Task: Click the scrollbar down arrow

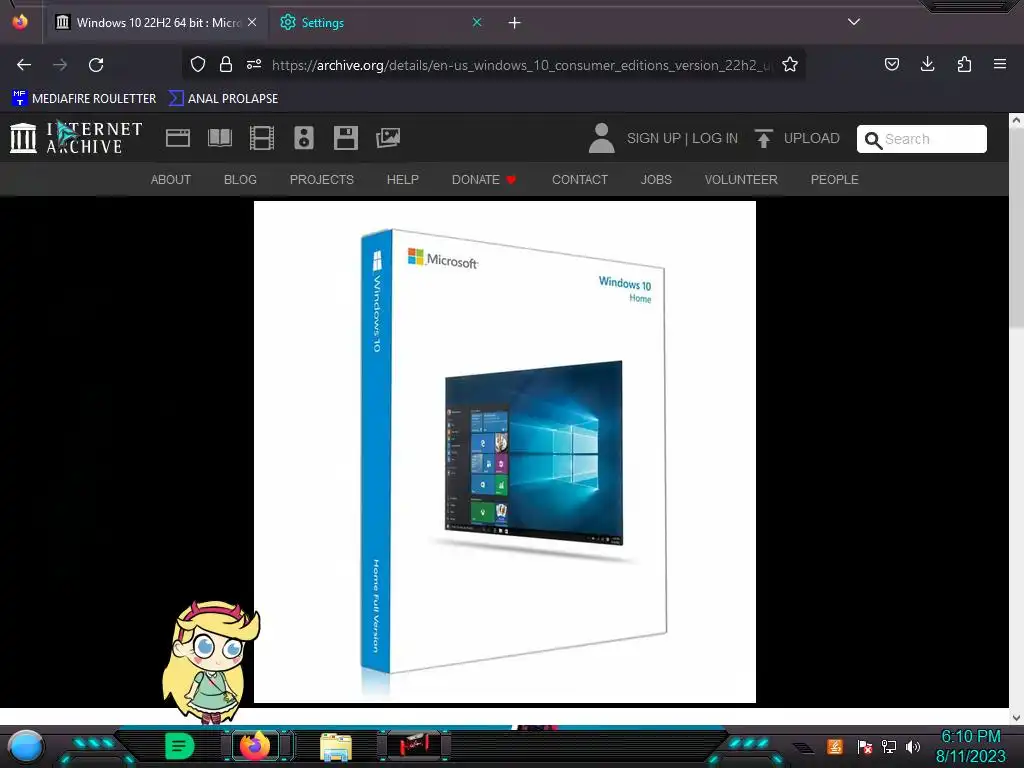Action: click(x=1016, y=718)
